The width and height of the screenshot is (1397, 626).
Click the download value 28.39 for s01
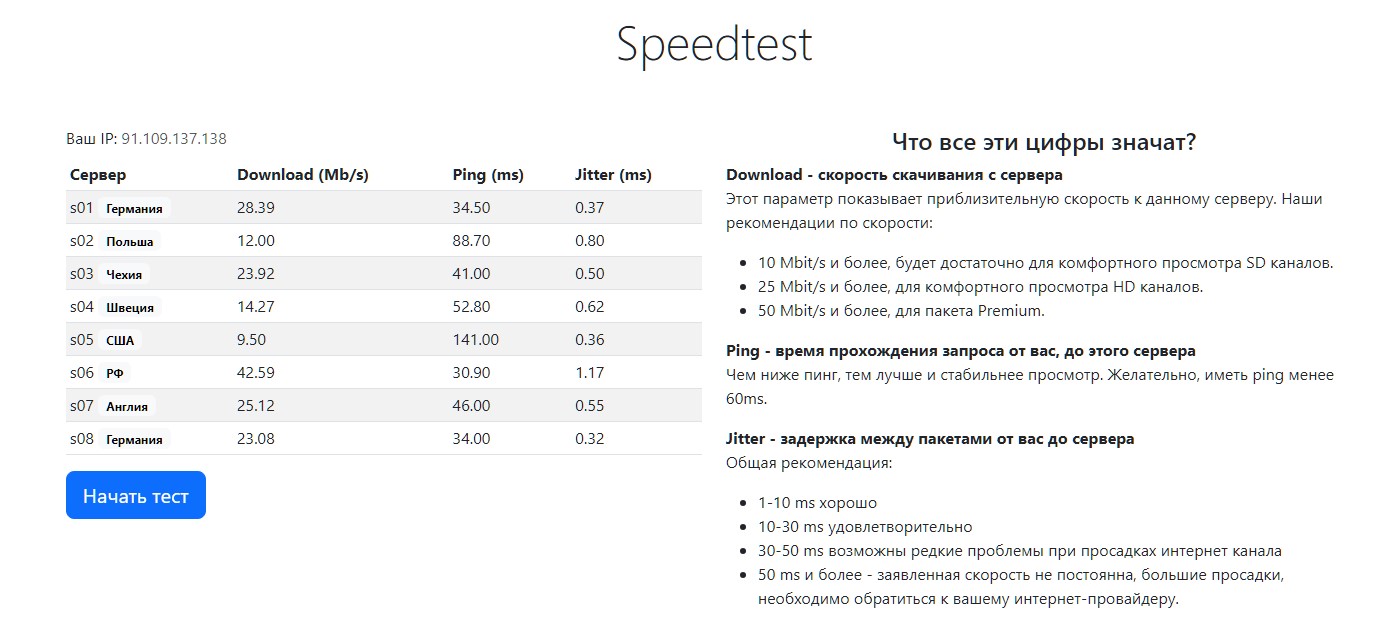pos(256,208)
